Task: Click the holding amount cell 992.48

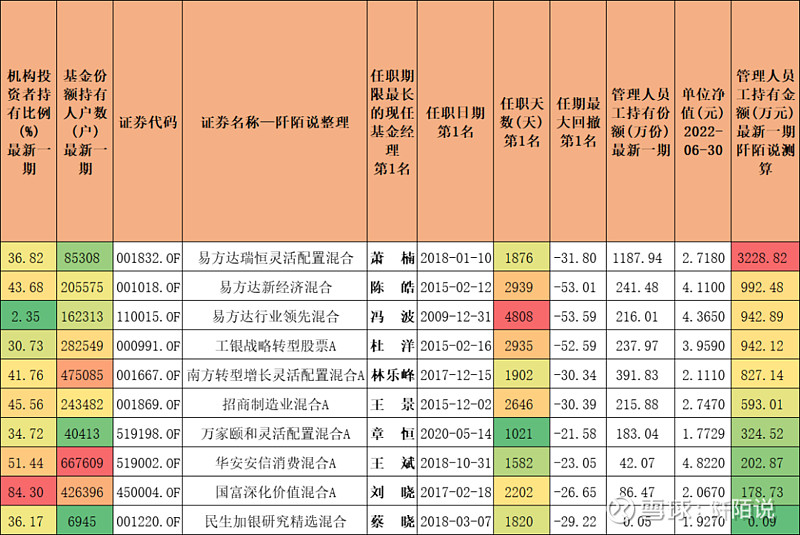Action: point(765,287)
